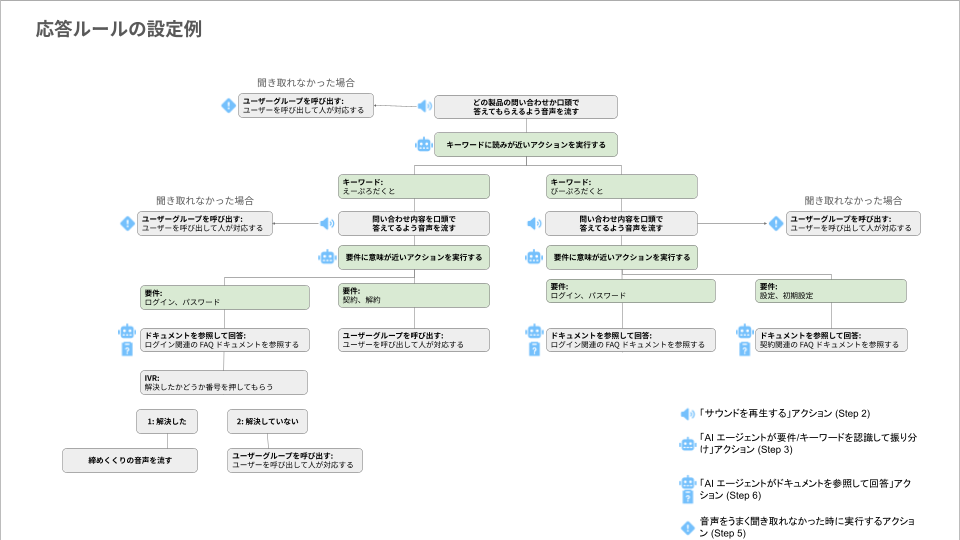Screen dimensions: 960x540
Task: Click the speaker icon in the びーぷろだくと branch
Action: pyautogui.click(x=534, y=223)
